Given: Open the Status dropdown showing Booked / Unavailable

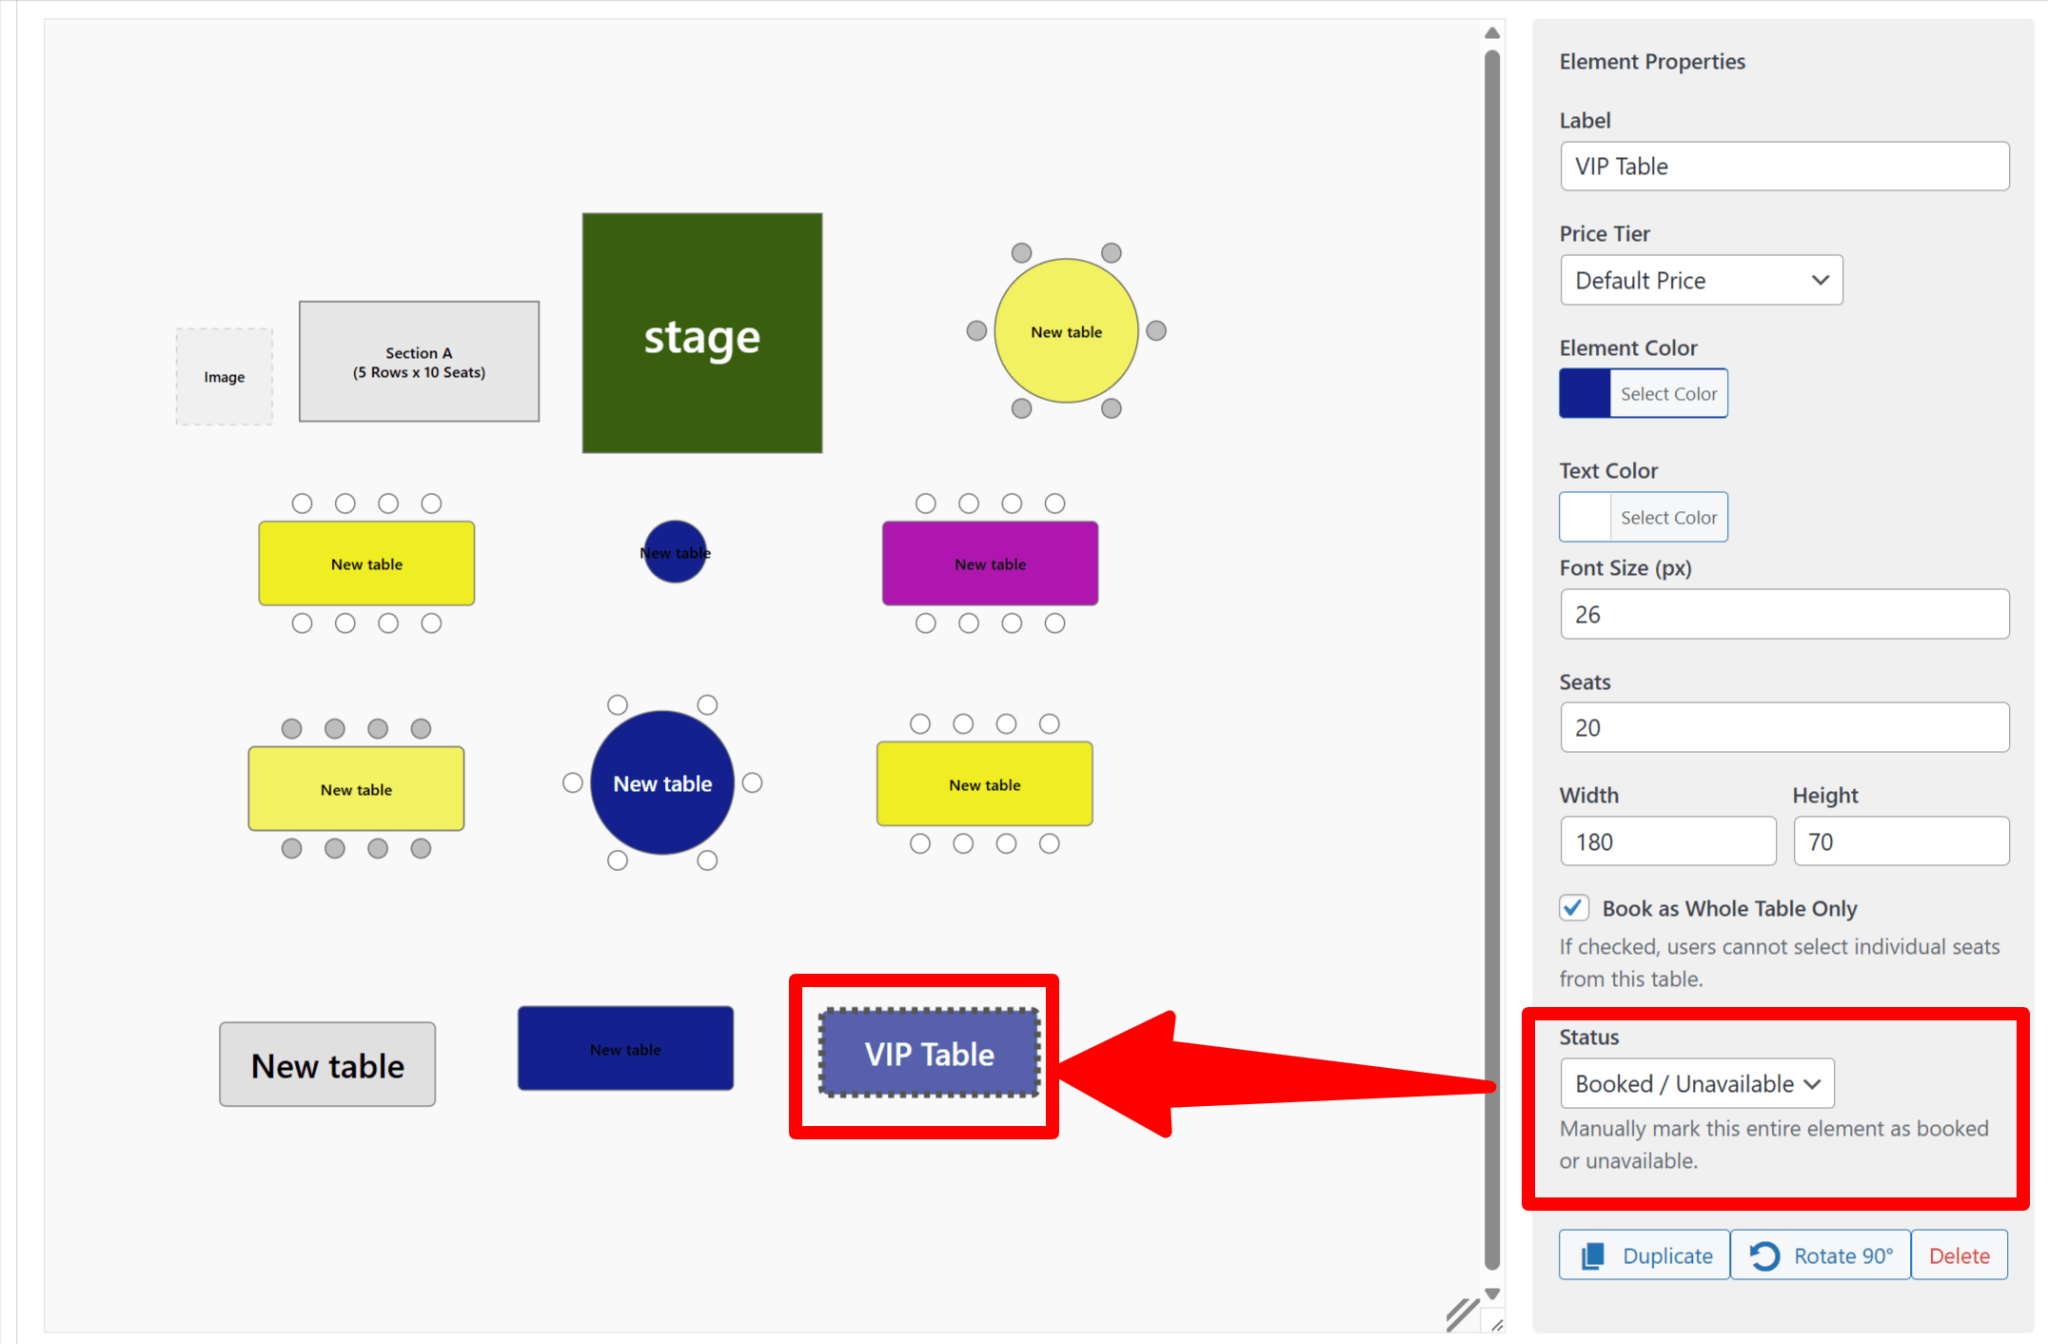Looking at the screenshot, I should tap(1697, 1083).
